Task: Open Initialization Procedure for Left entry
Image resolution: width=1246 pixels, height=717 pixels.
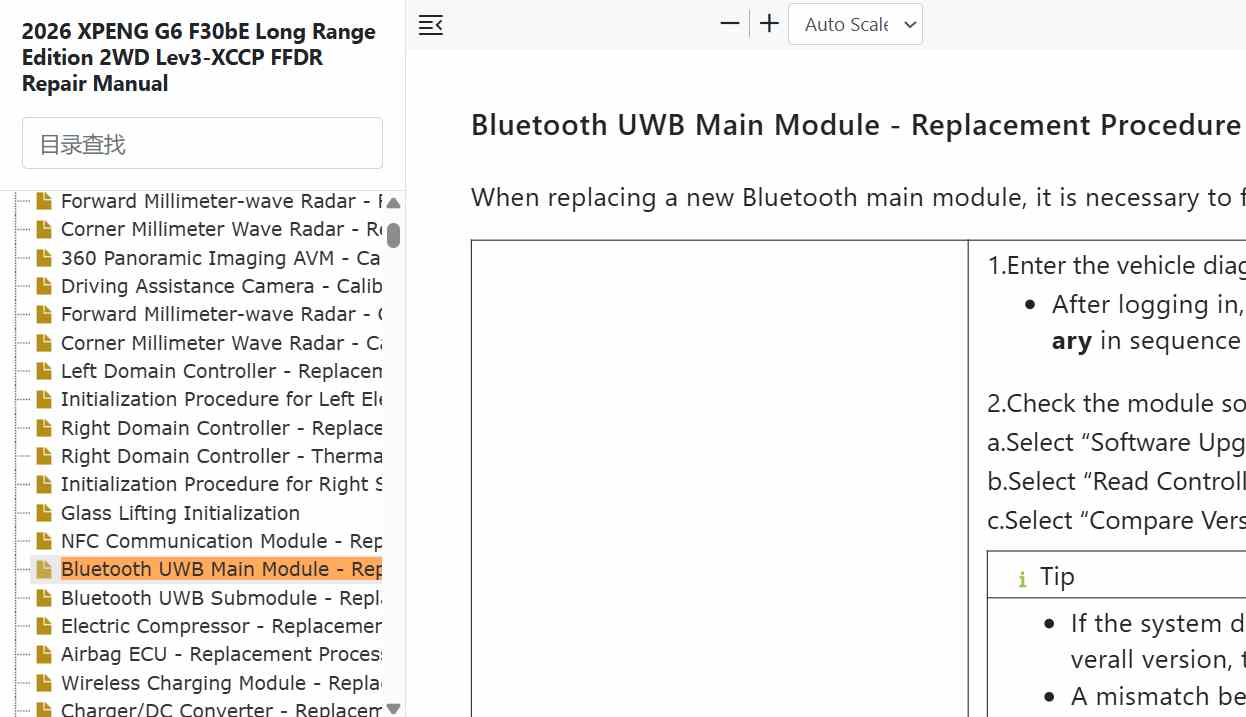Action: coord(221,399)
